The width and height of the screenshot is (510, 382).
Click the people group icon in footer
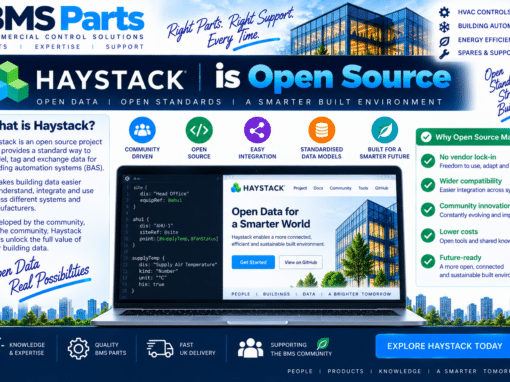pyautogui.click(x=250, y=348)
